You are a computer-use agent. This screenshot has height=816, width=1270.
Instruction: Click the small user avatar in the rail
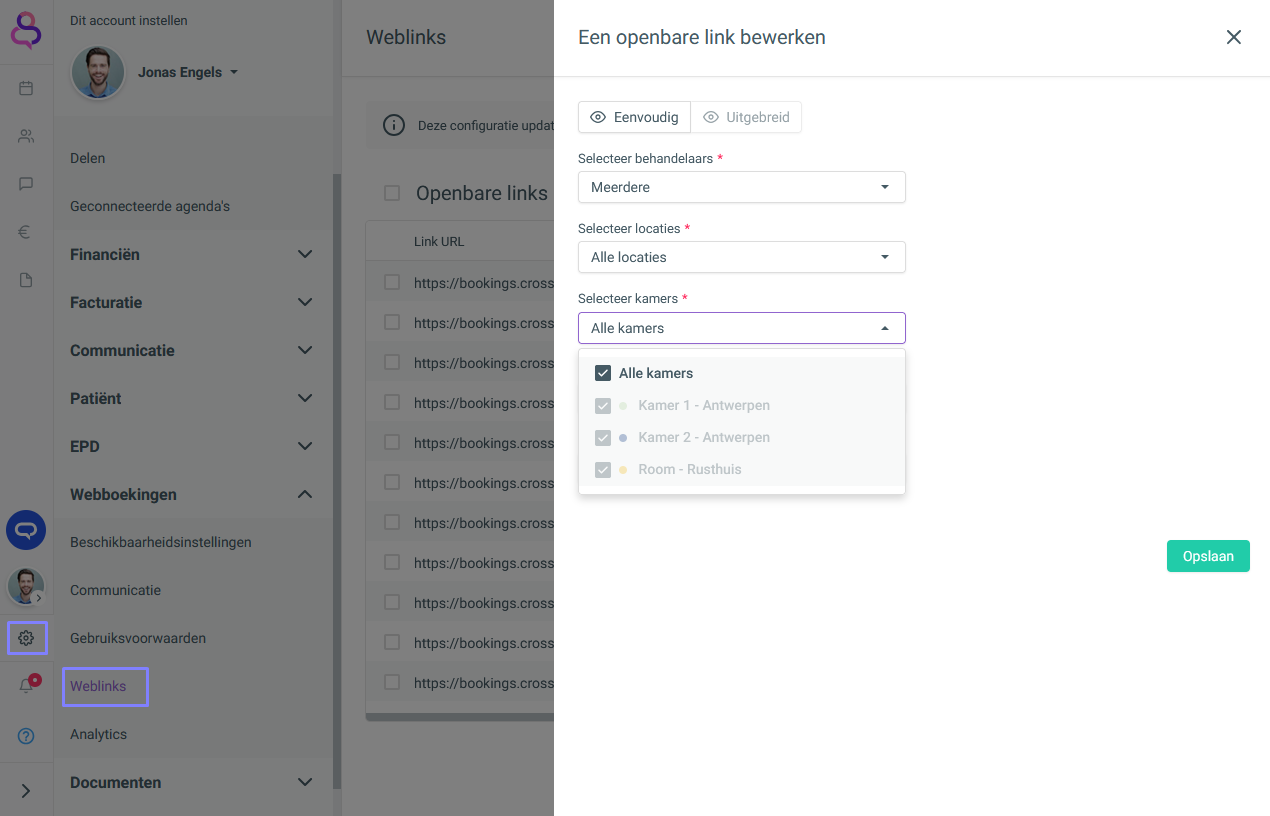(x=26, y=587)
